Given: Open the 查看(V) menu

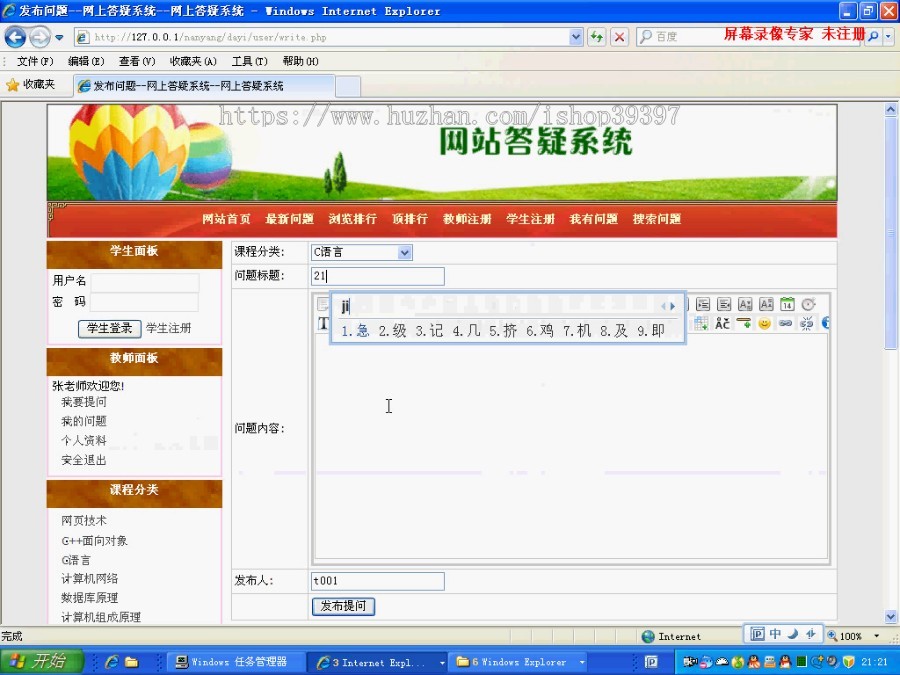Looking at the screenshot, I should 137,61.
